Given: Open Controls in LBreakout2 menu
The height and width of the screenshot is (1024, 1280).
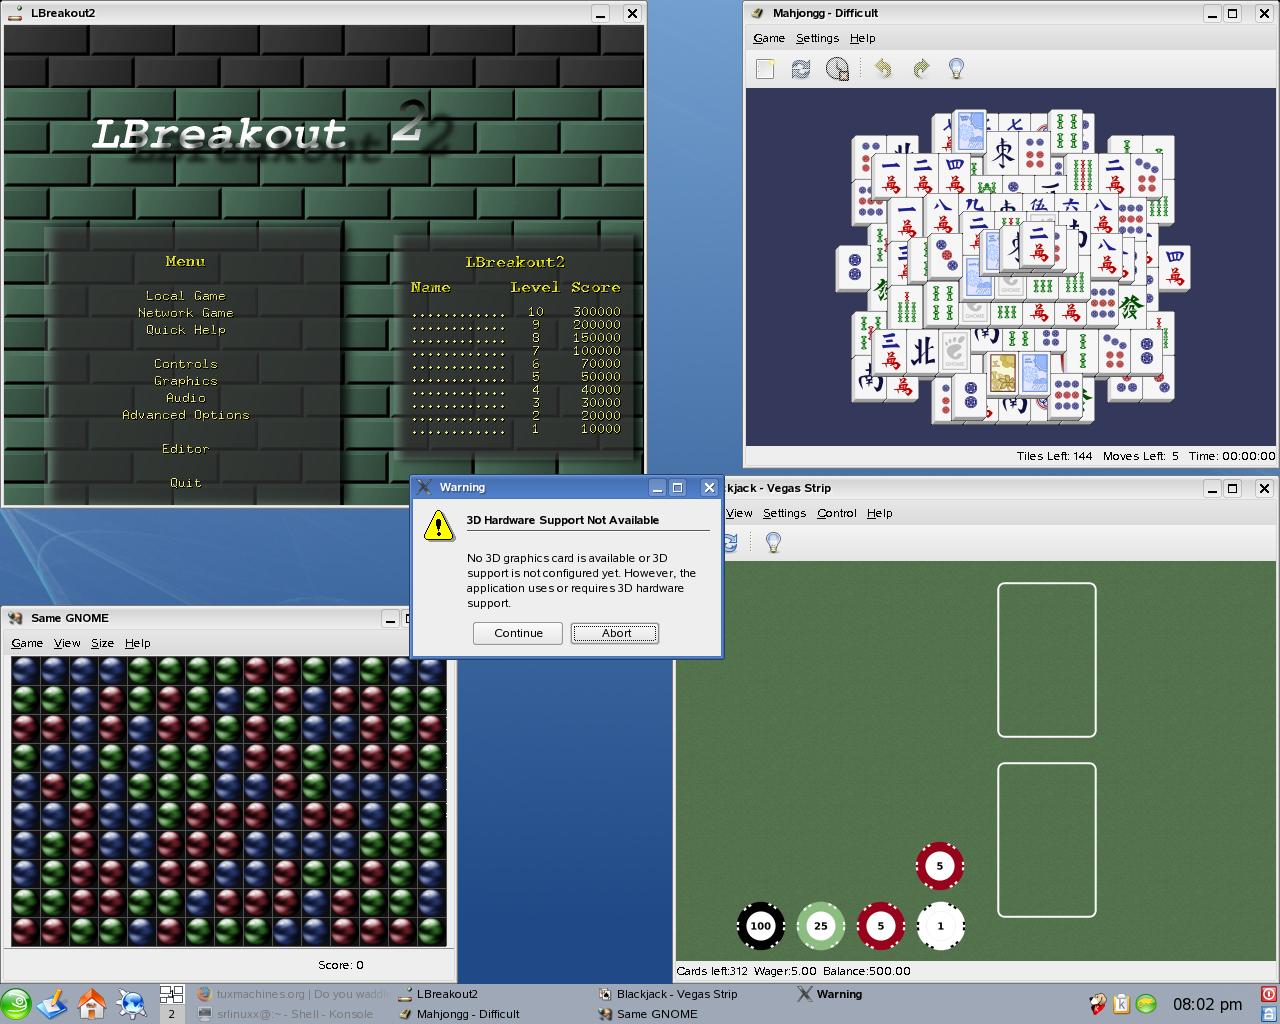Looking at the screenshot, I should pyautogui.click(x=185, y=364).
